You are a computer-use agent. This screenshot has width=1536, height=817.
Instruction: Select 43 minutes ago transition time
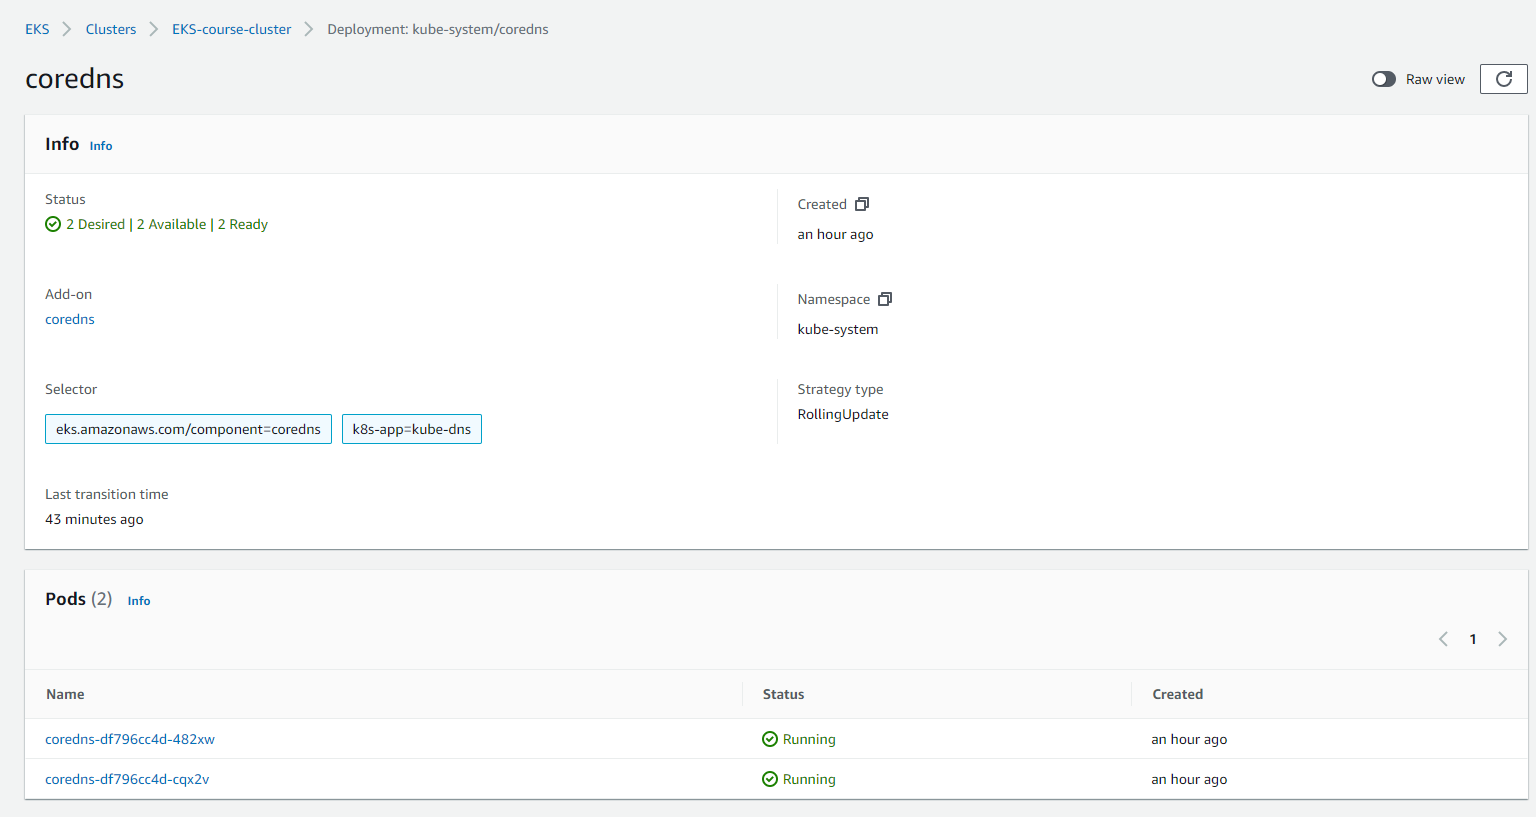point(94,519)
